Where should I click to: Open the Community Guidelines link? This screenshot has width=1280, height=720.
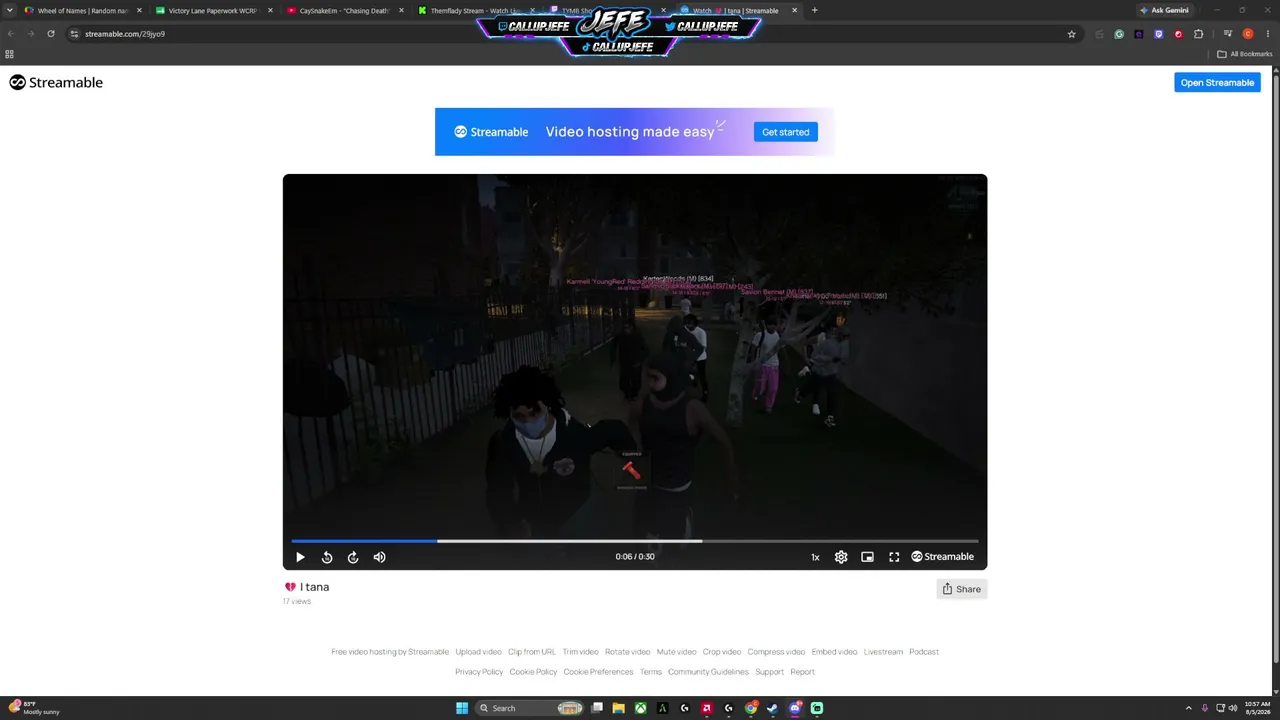[708, 672]
